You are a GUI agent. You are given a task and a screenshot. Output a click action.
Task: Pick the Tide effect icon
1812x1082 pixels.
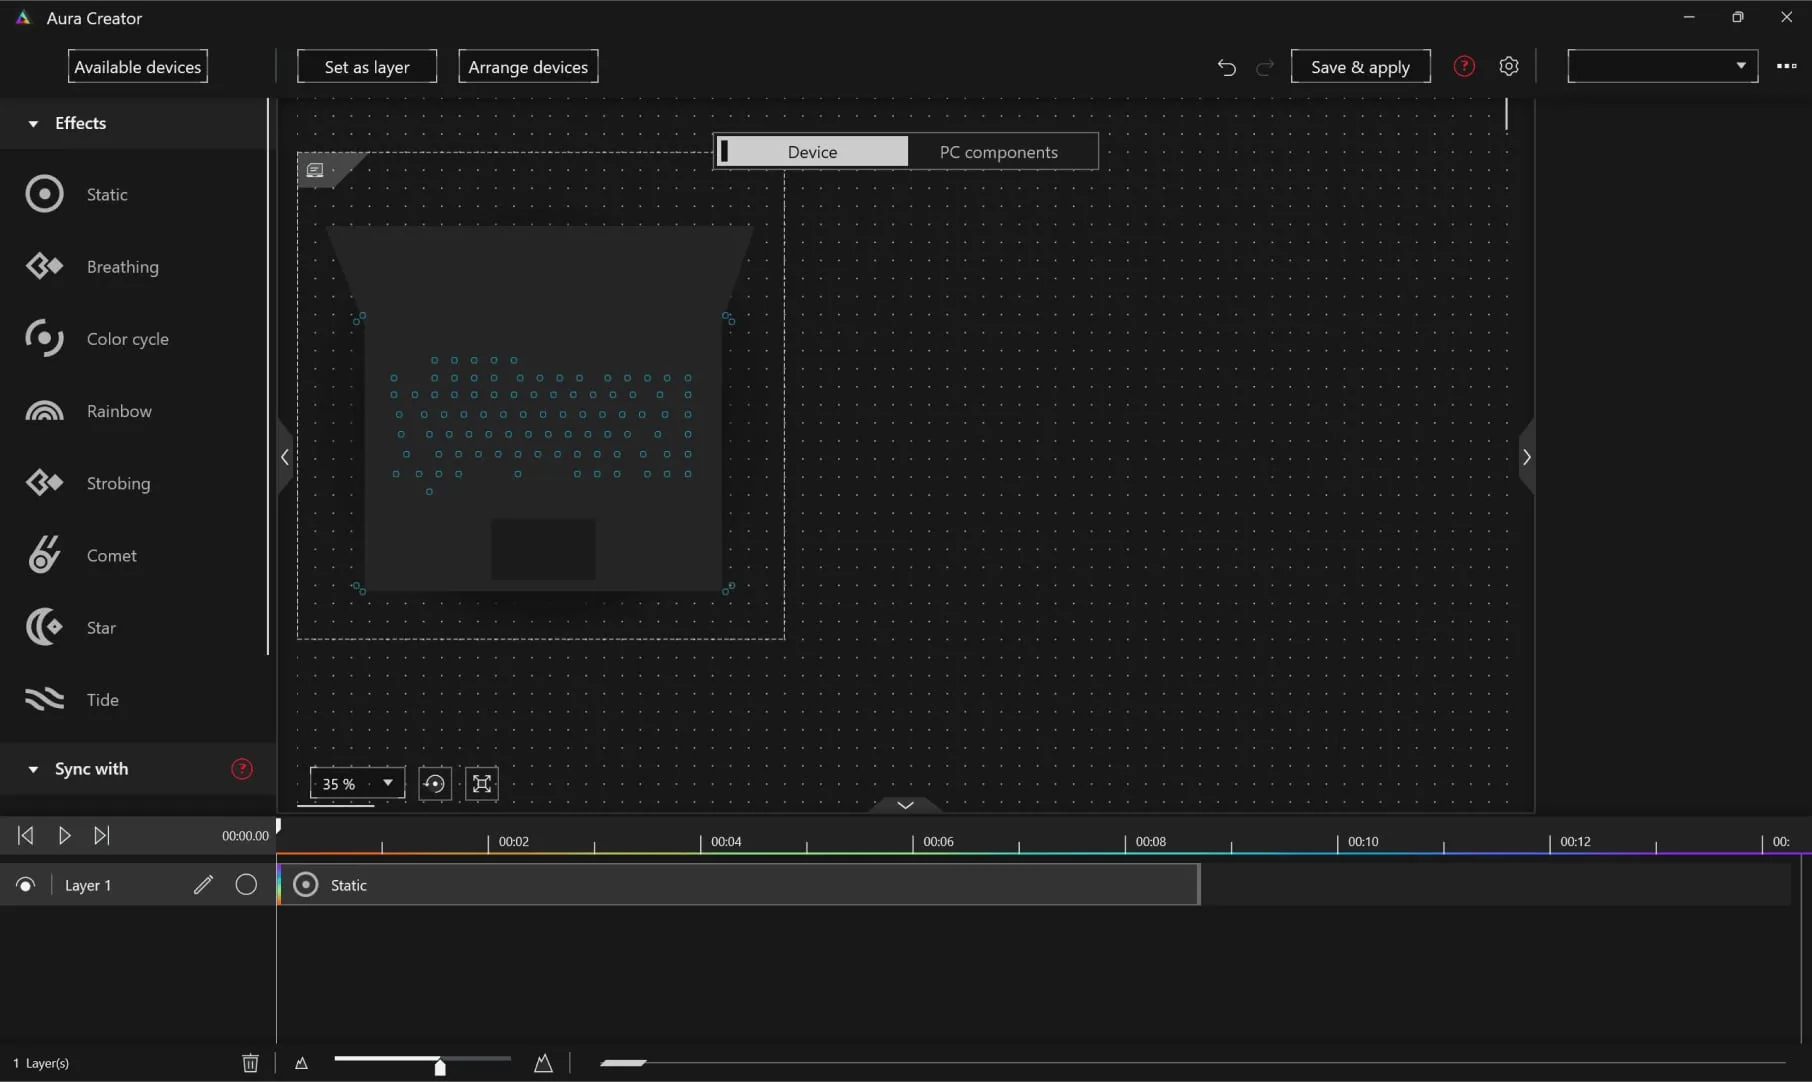click(44, 699)
